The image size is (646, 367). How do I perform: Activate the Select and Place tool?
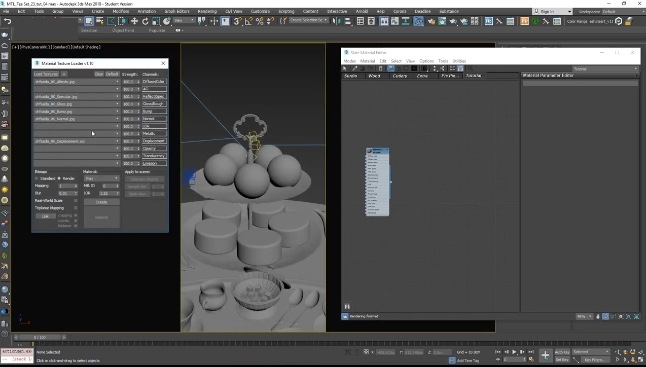pyautogui.click(x=167, y=21)
